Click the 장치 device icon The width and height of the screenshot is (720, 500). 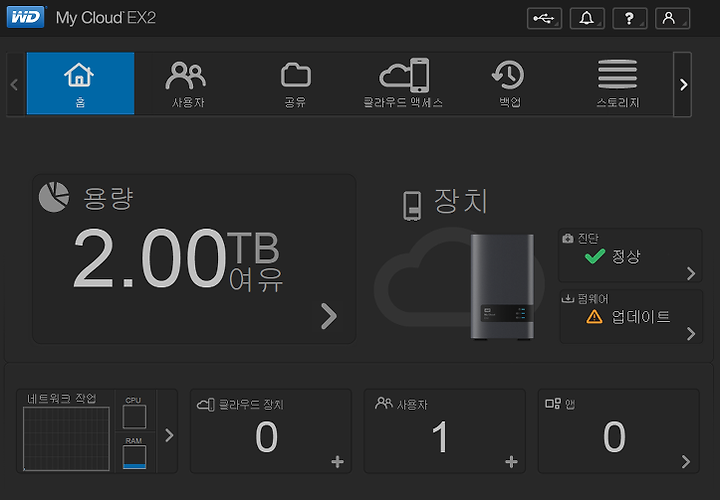[x=412, y=206]
